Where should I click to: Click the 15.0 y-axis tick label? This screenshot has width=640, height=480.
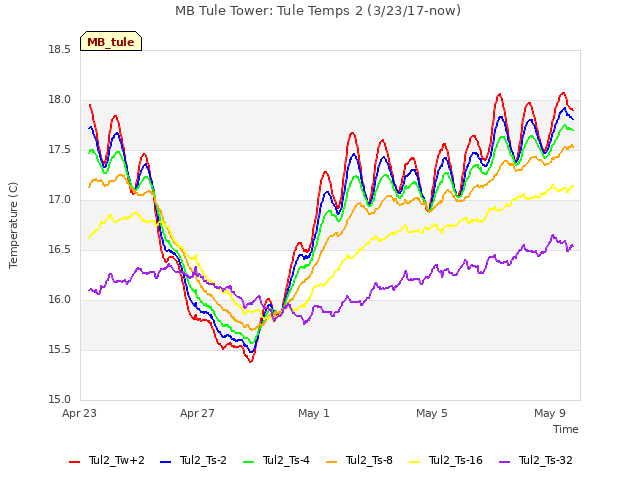click(60, 400)
